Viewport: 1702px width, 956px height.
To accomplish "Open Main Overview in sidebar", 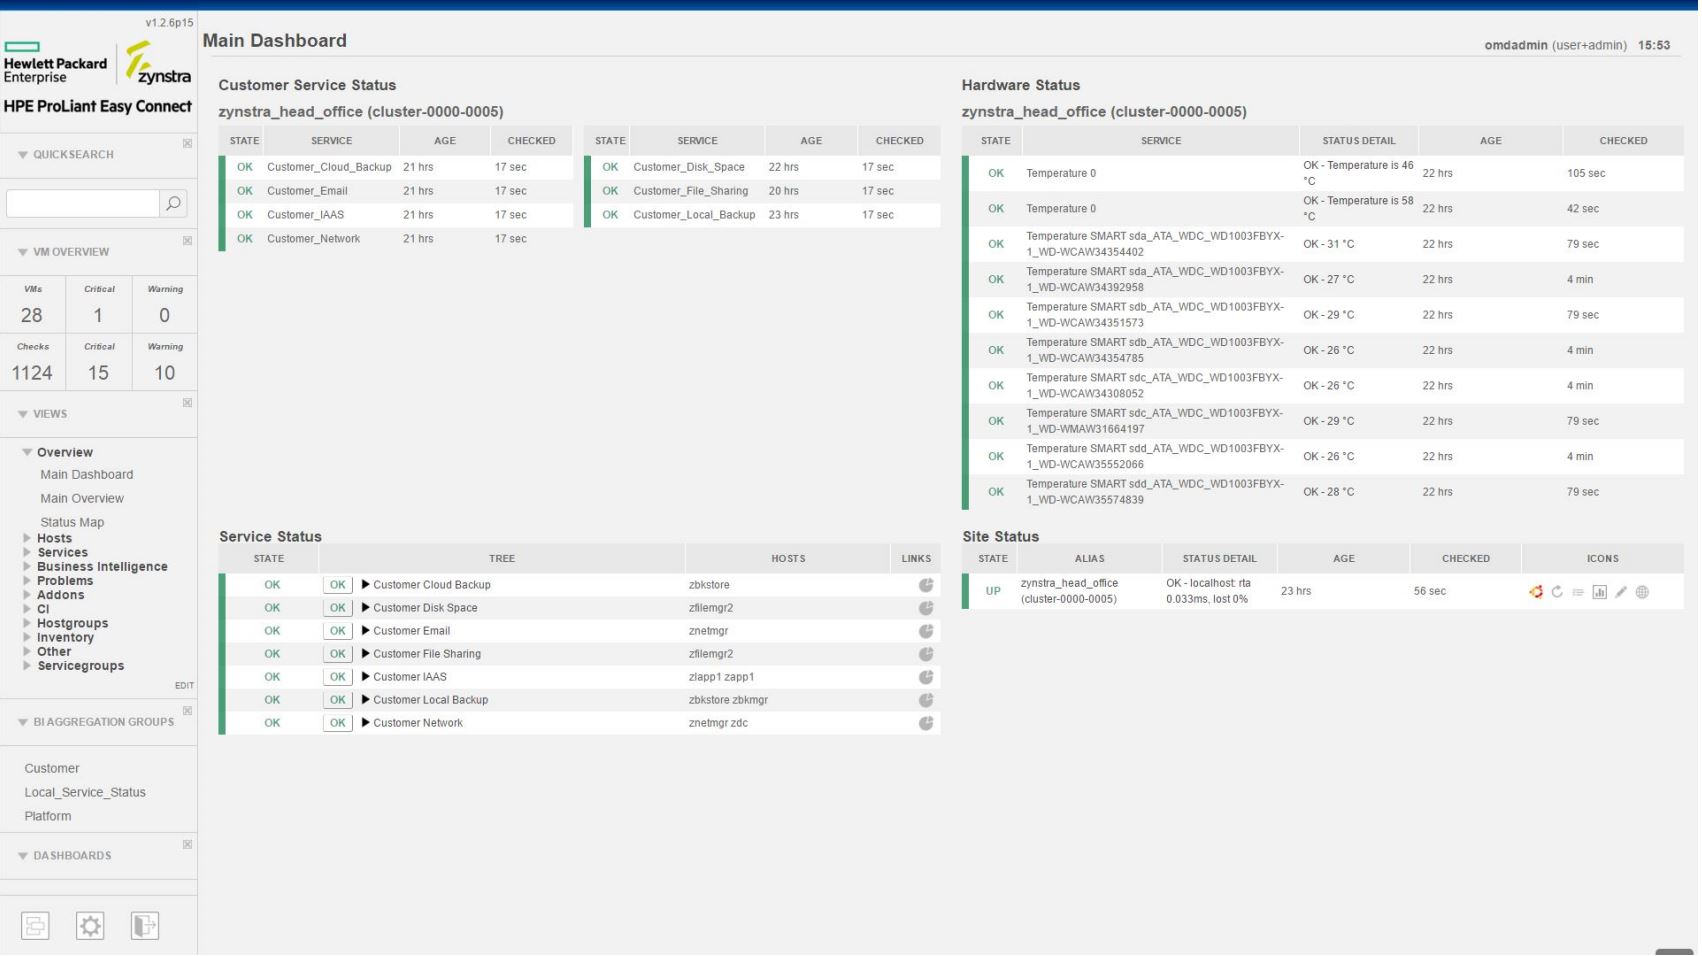I will click(82, 498).
